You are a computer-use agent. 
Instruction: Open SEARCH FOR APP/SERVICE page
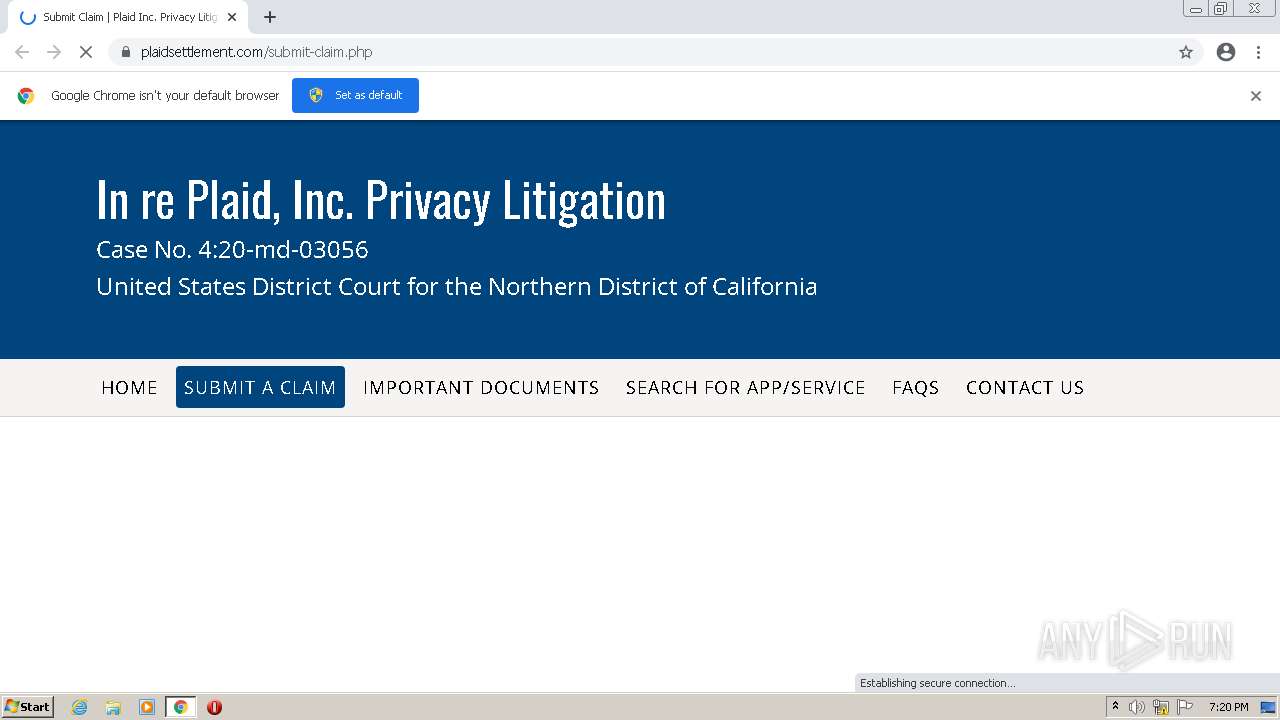[x=746, y=387]
